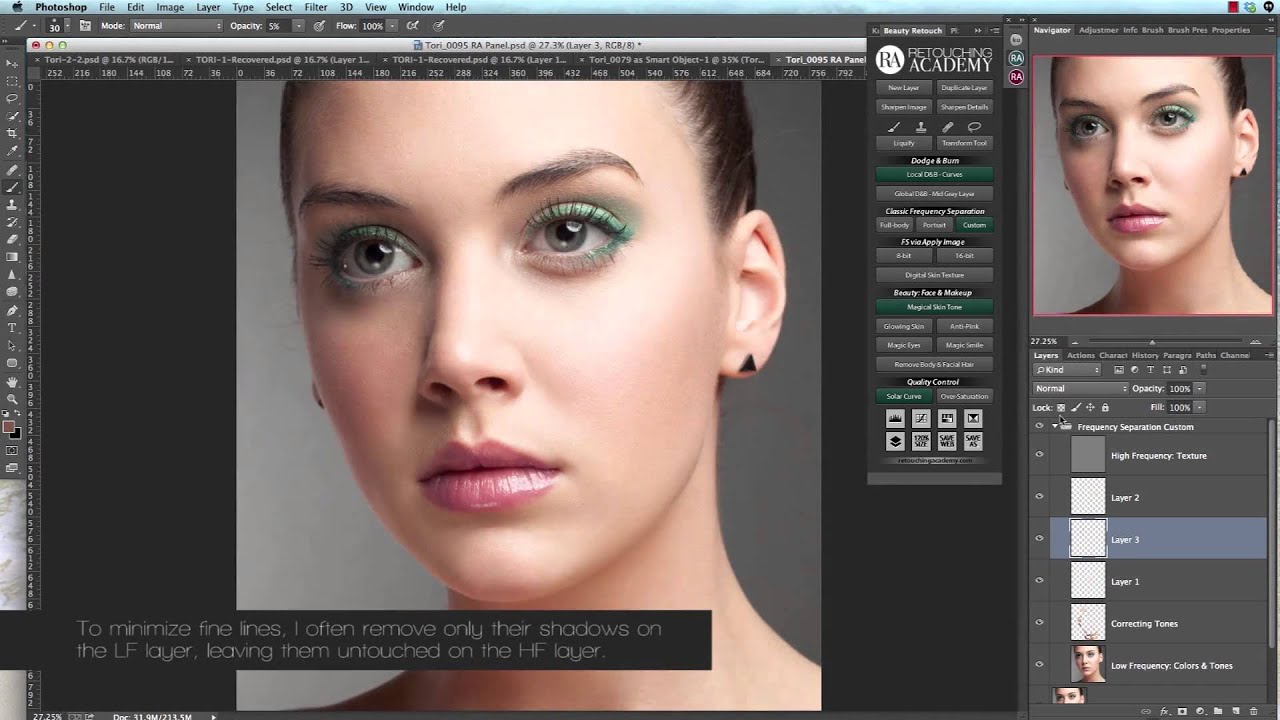
Task: Open the Image menu
Action: pyautogui.click(x=170, y=7)
